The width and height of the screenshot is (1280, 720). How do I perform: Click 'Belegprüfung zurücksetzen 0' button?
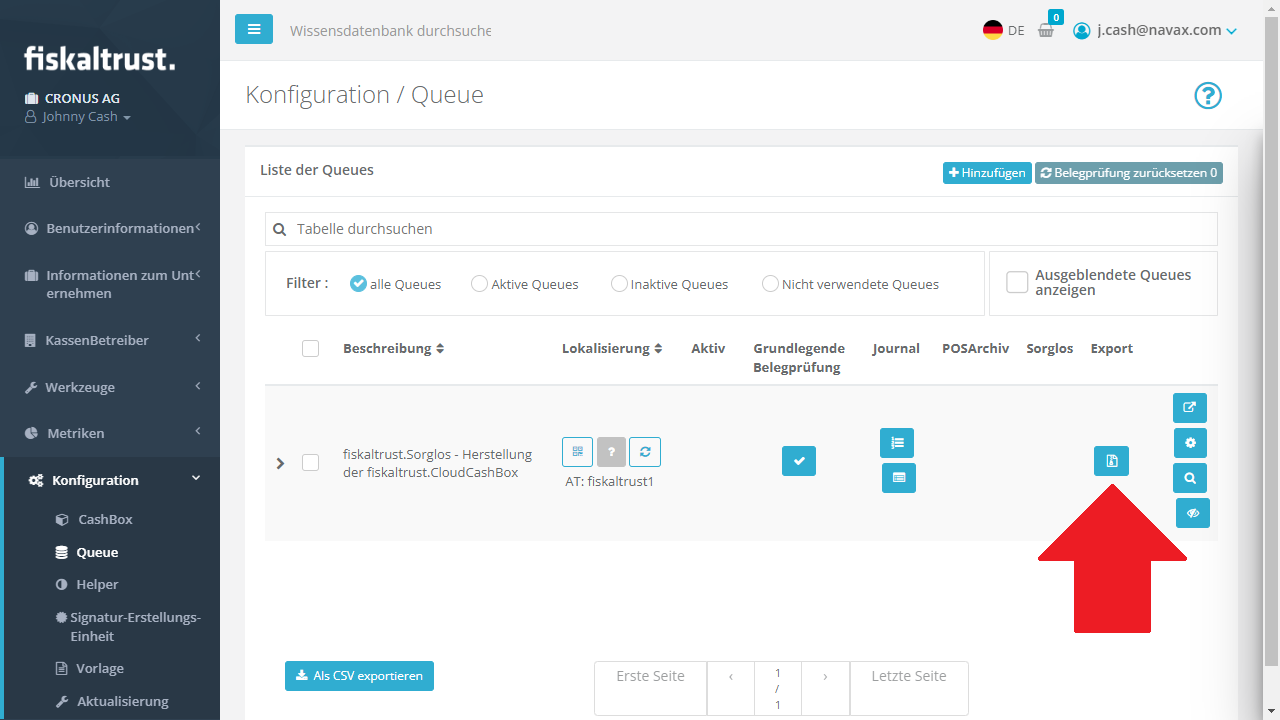coord(1129,173)
